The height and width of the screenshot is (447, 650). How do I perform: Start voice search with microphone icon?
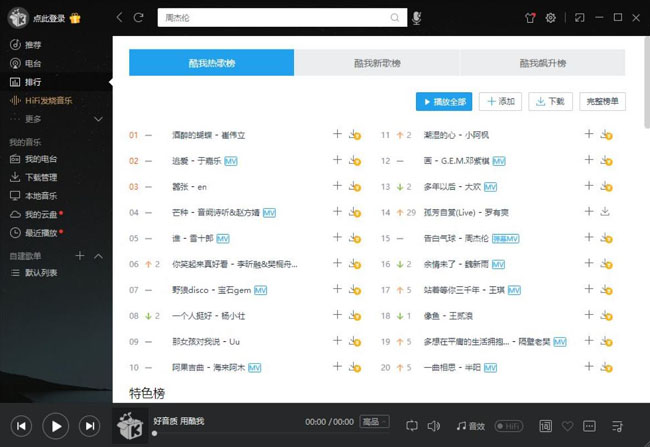pos(417,18)
